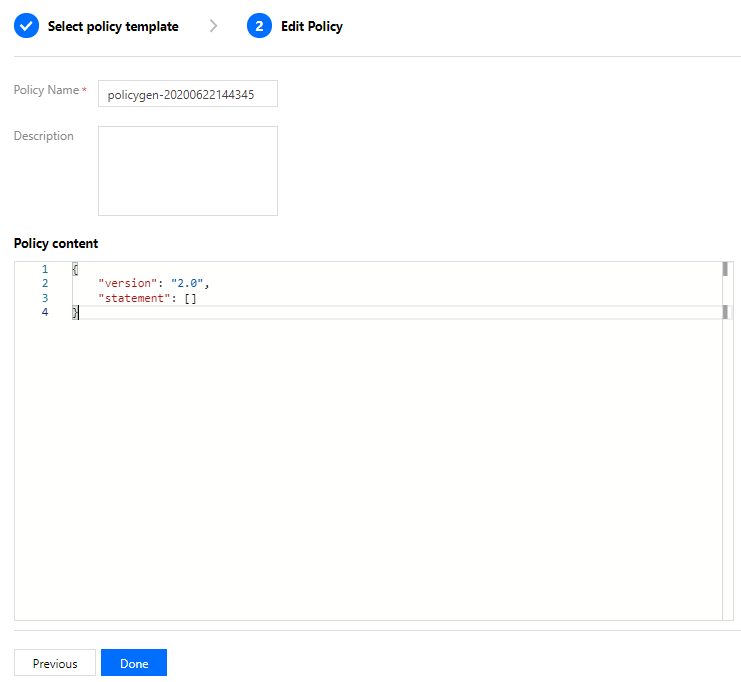741x682 pixels.
Task: Click the step 2 circle icon
Action: [259, 26]
